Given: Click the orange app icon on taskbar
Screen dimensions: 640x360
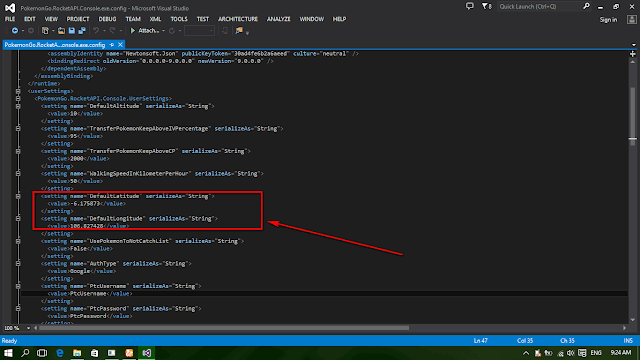Looking at the screenshot, I should pyautogui.click(x=129, y=353).
